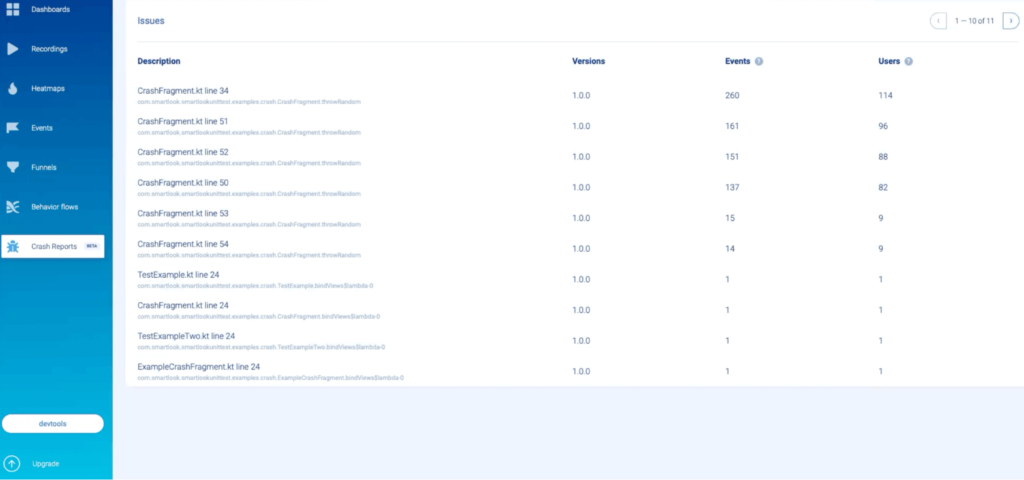Go to next page of issues
The width and height of the screenshot is (1024, 480).
(1010, 21)
